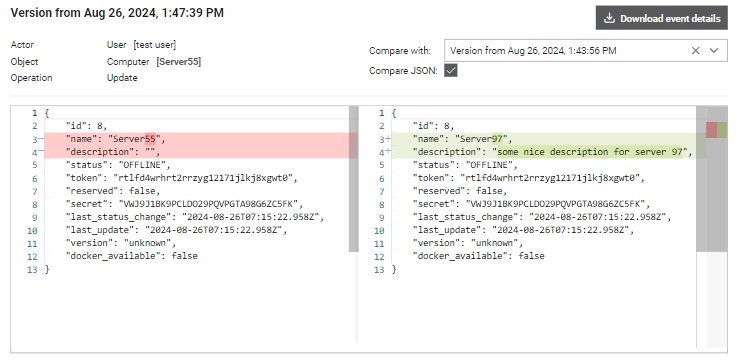Click the "some nice description for server 97" text
Image resolution: width=737 pixels, height=363 pixels.
coord(590,152)
